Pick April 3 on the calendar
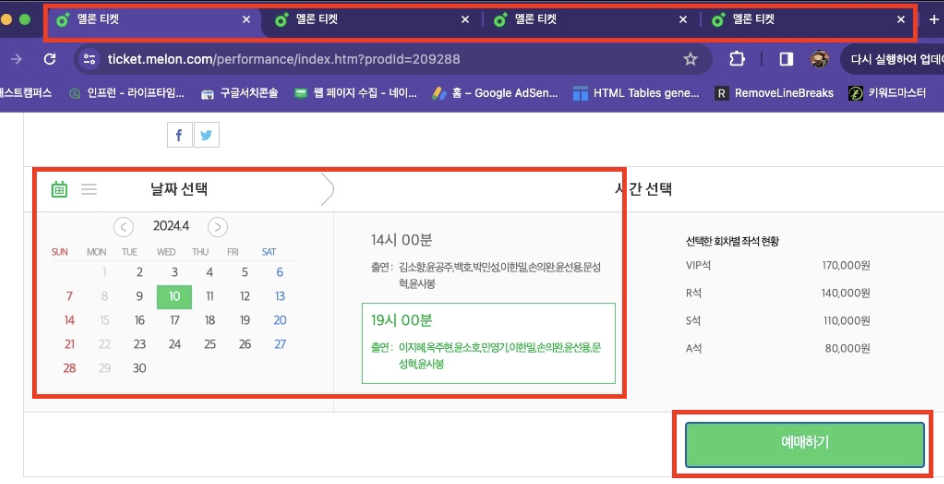 coord(175,272)
